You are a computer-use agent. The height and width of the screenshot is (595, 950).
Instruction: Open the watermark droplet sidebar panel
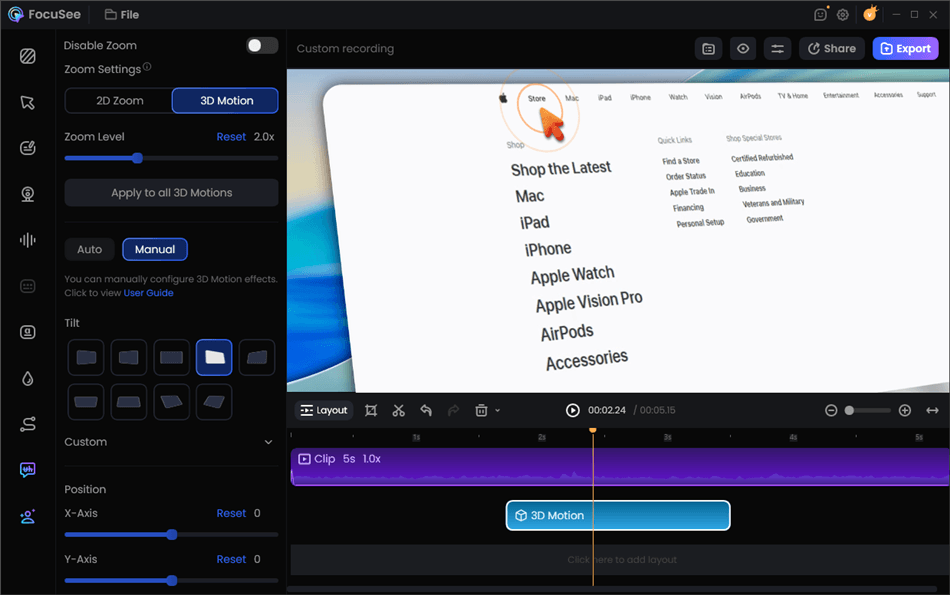27,379
